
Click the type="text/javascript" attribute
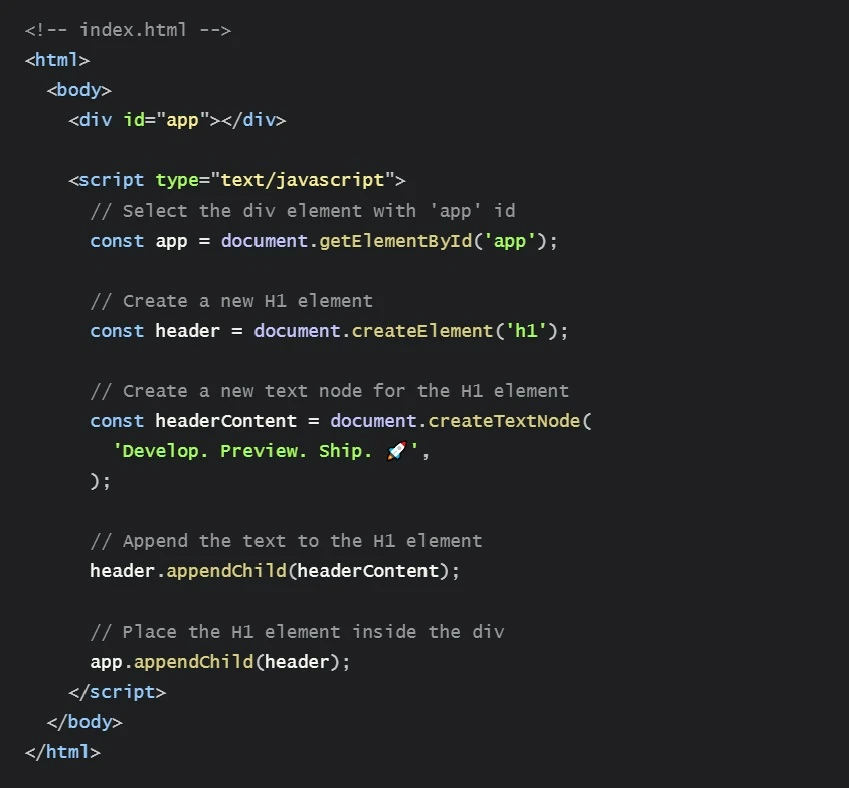point(275,180)
